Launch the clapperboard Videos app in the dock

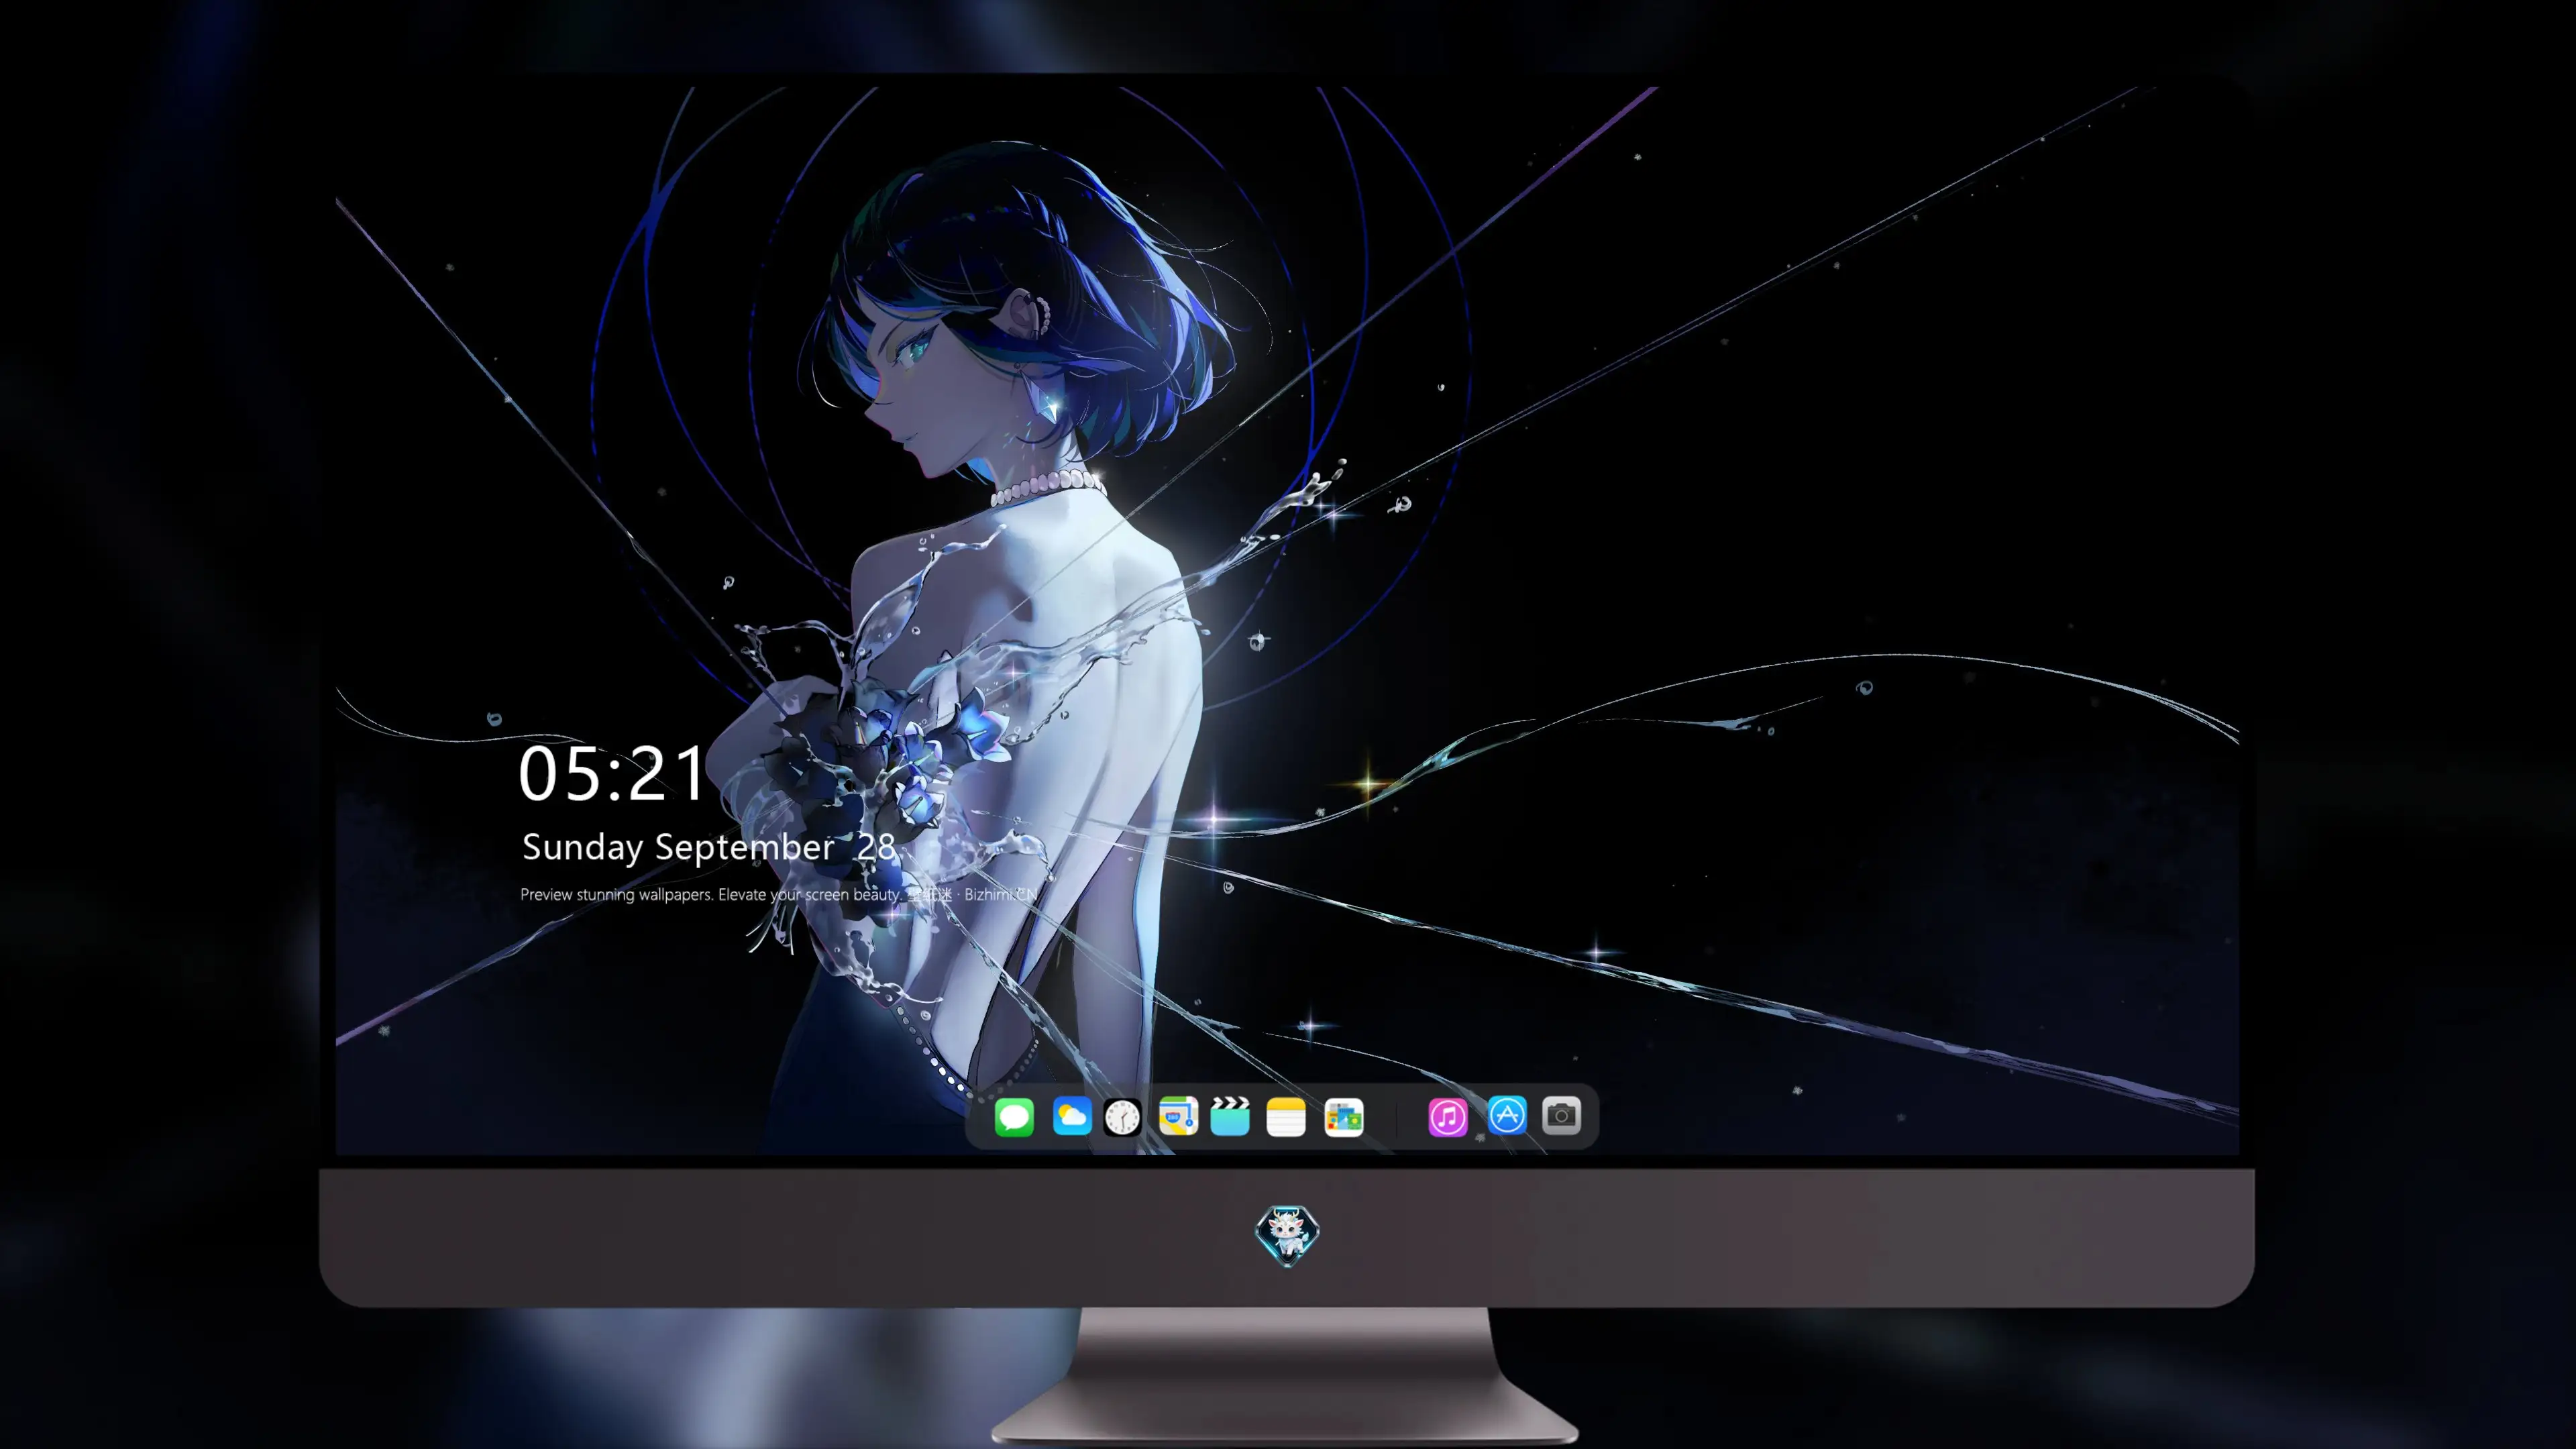pos(1230,1116)
